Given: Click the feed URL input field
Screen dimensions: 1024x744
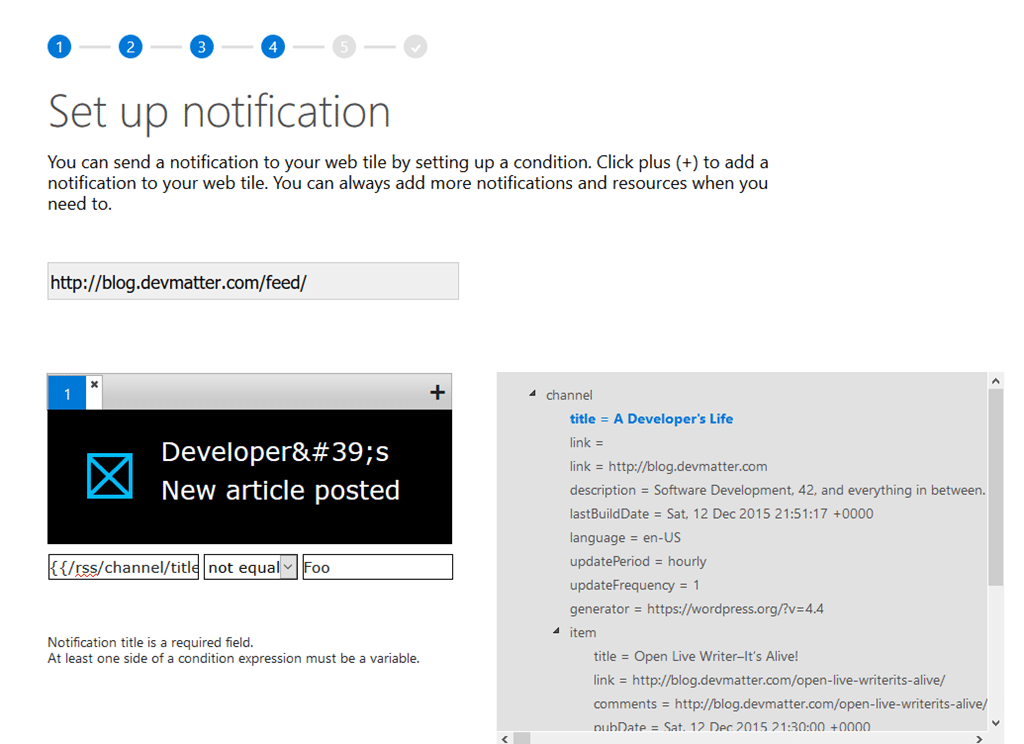Looking at the screenshot, I should pyautogui.click(x=252, y=282).
